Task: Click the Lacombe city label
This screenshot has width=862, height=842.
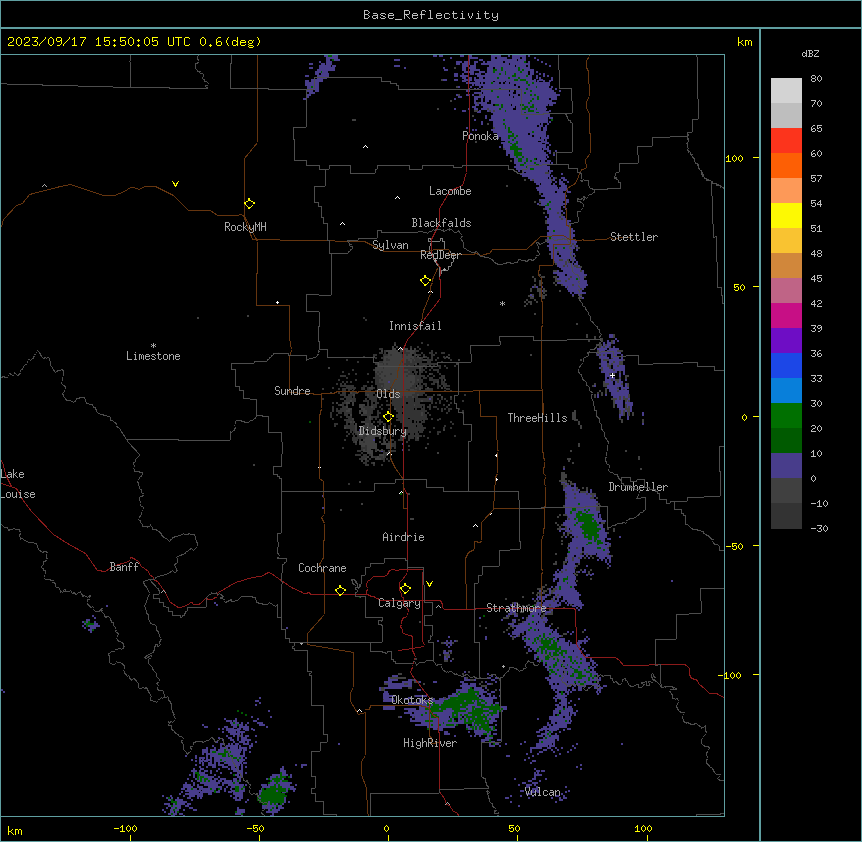Action: (450, 191)
